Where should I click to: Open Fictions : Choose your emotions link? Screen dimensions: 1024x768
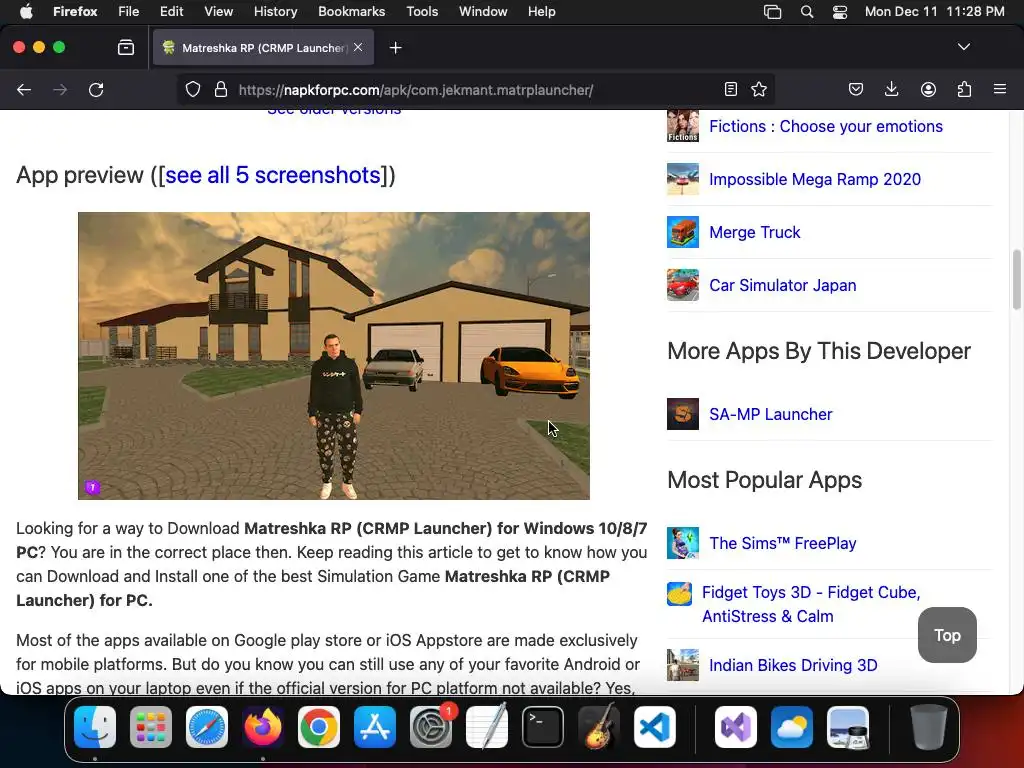(x=825, y=126)
